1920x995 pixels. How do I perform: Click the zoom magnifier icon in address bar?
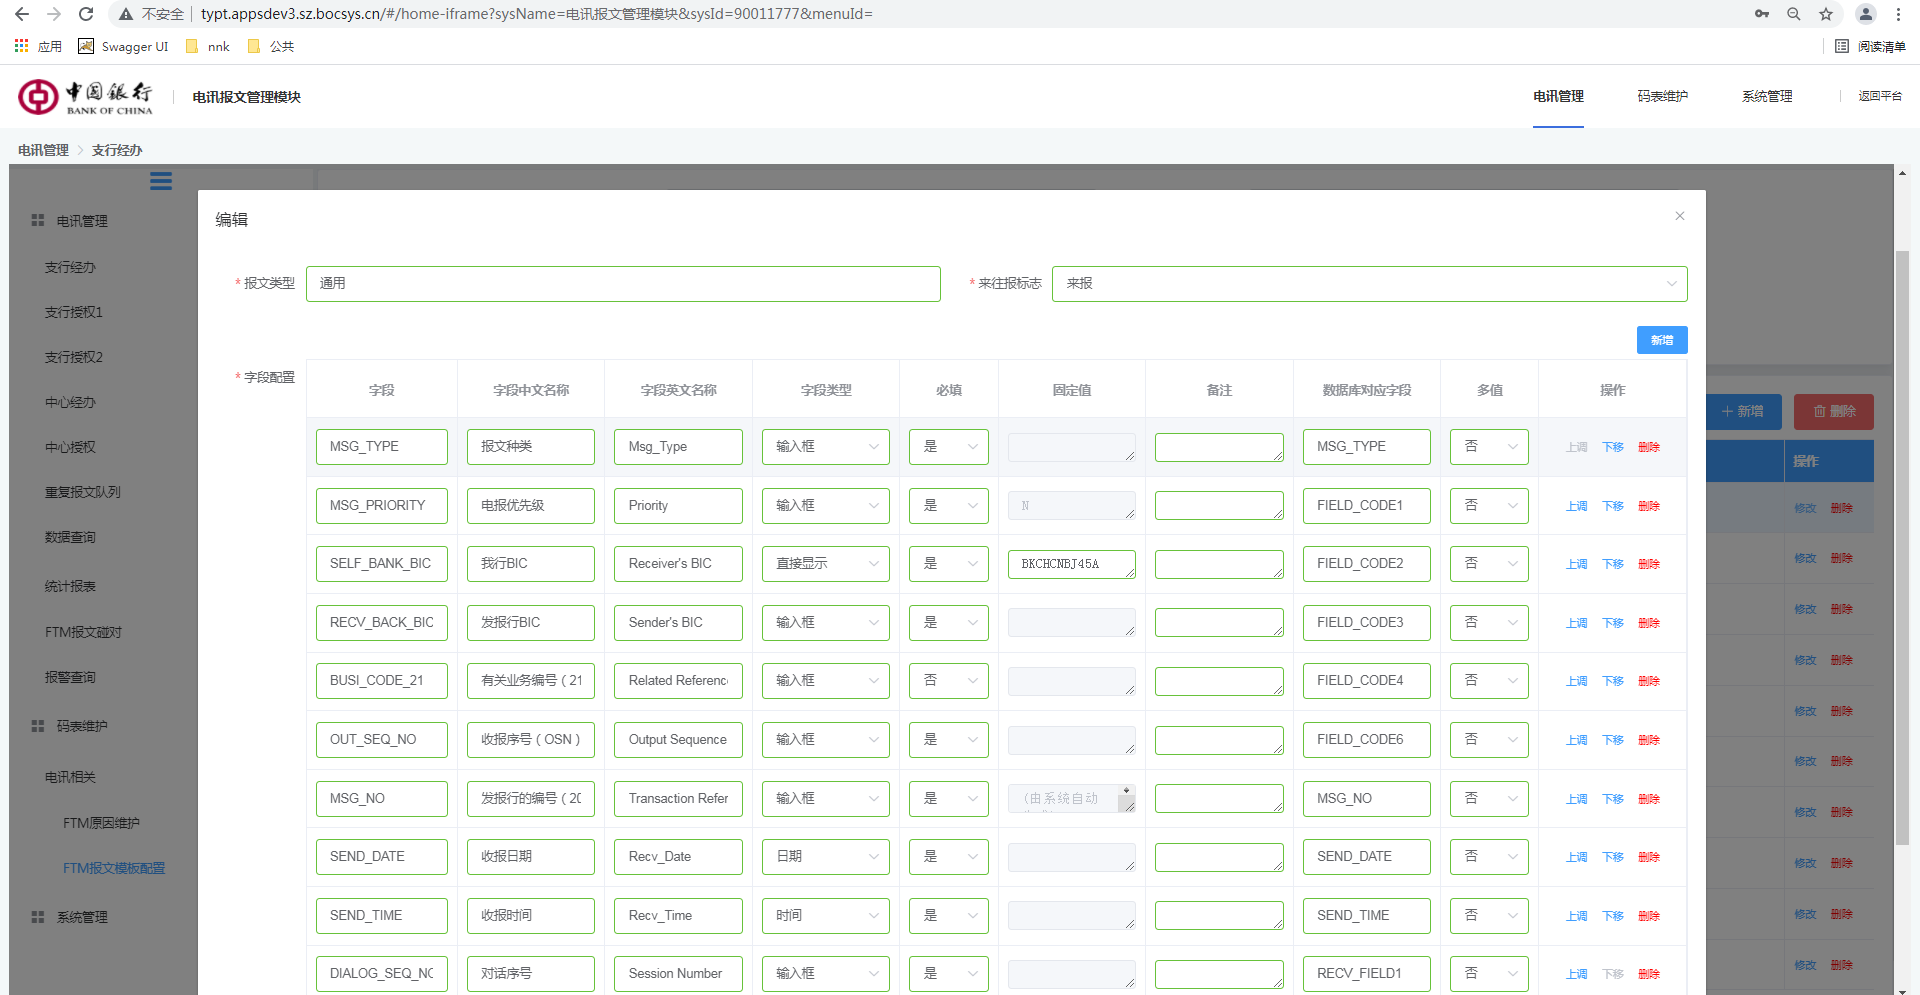coord(1794,14)
